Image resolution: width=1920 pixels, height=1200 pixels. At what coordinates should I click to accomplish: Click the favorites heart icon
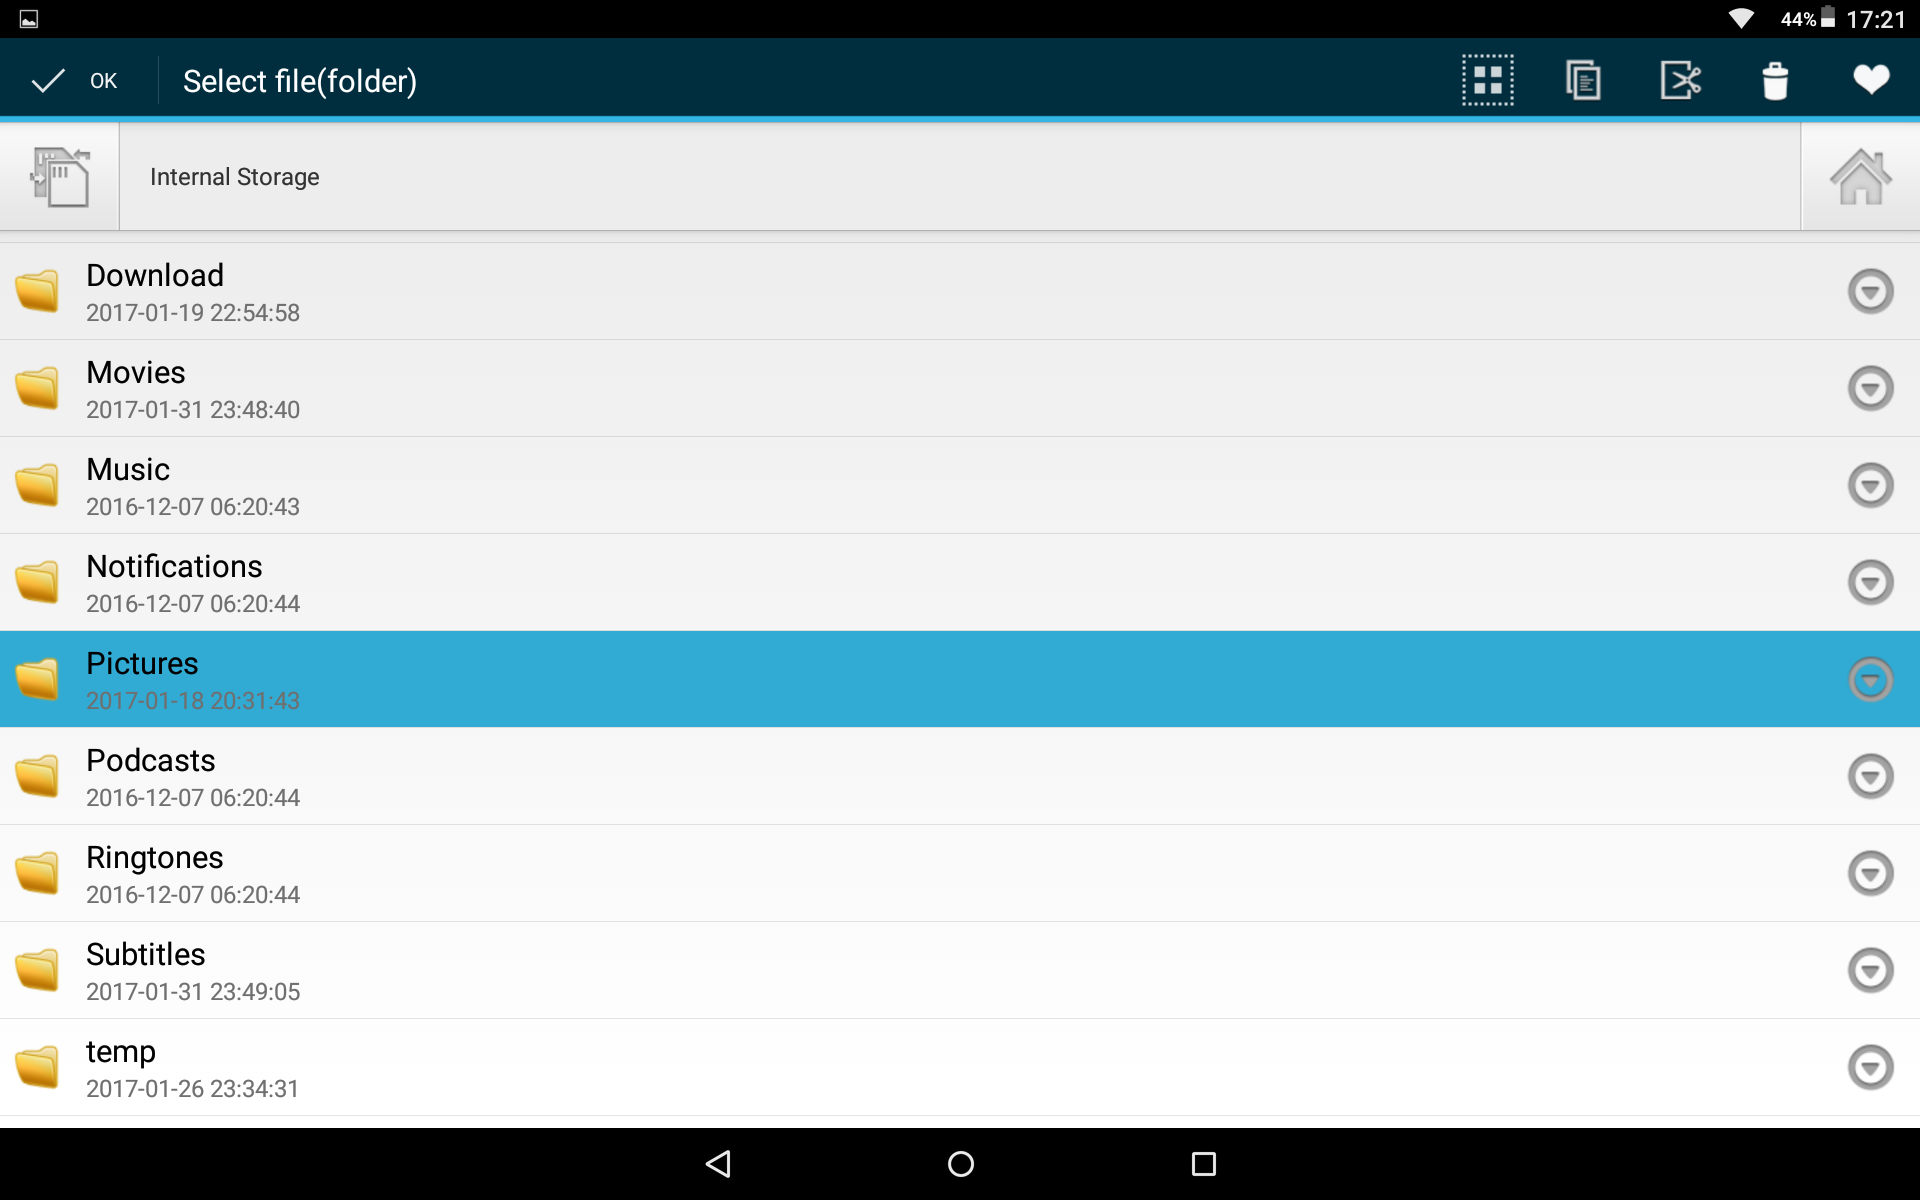point(1870,79)
